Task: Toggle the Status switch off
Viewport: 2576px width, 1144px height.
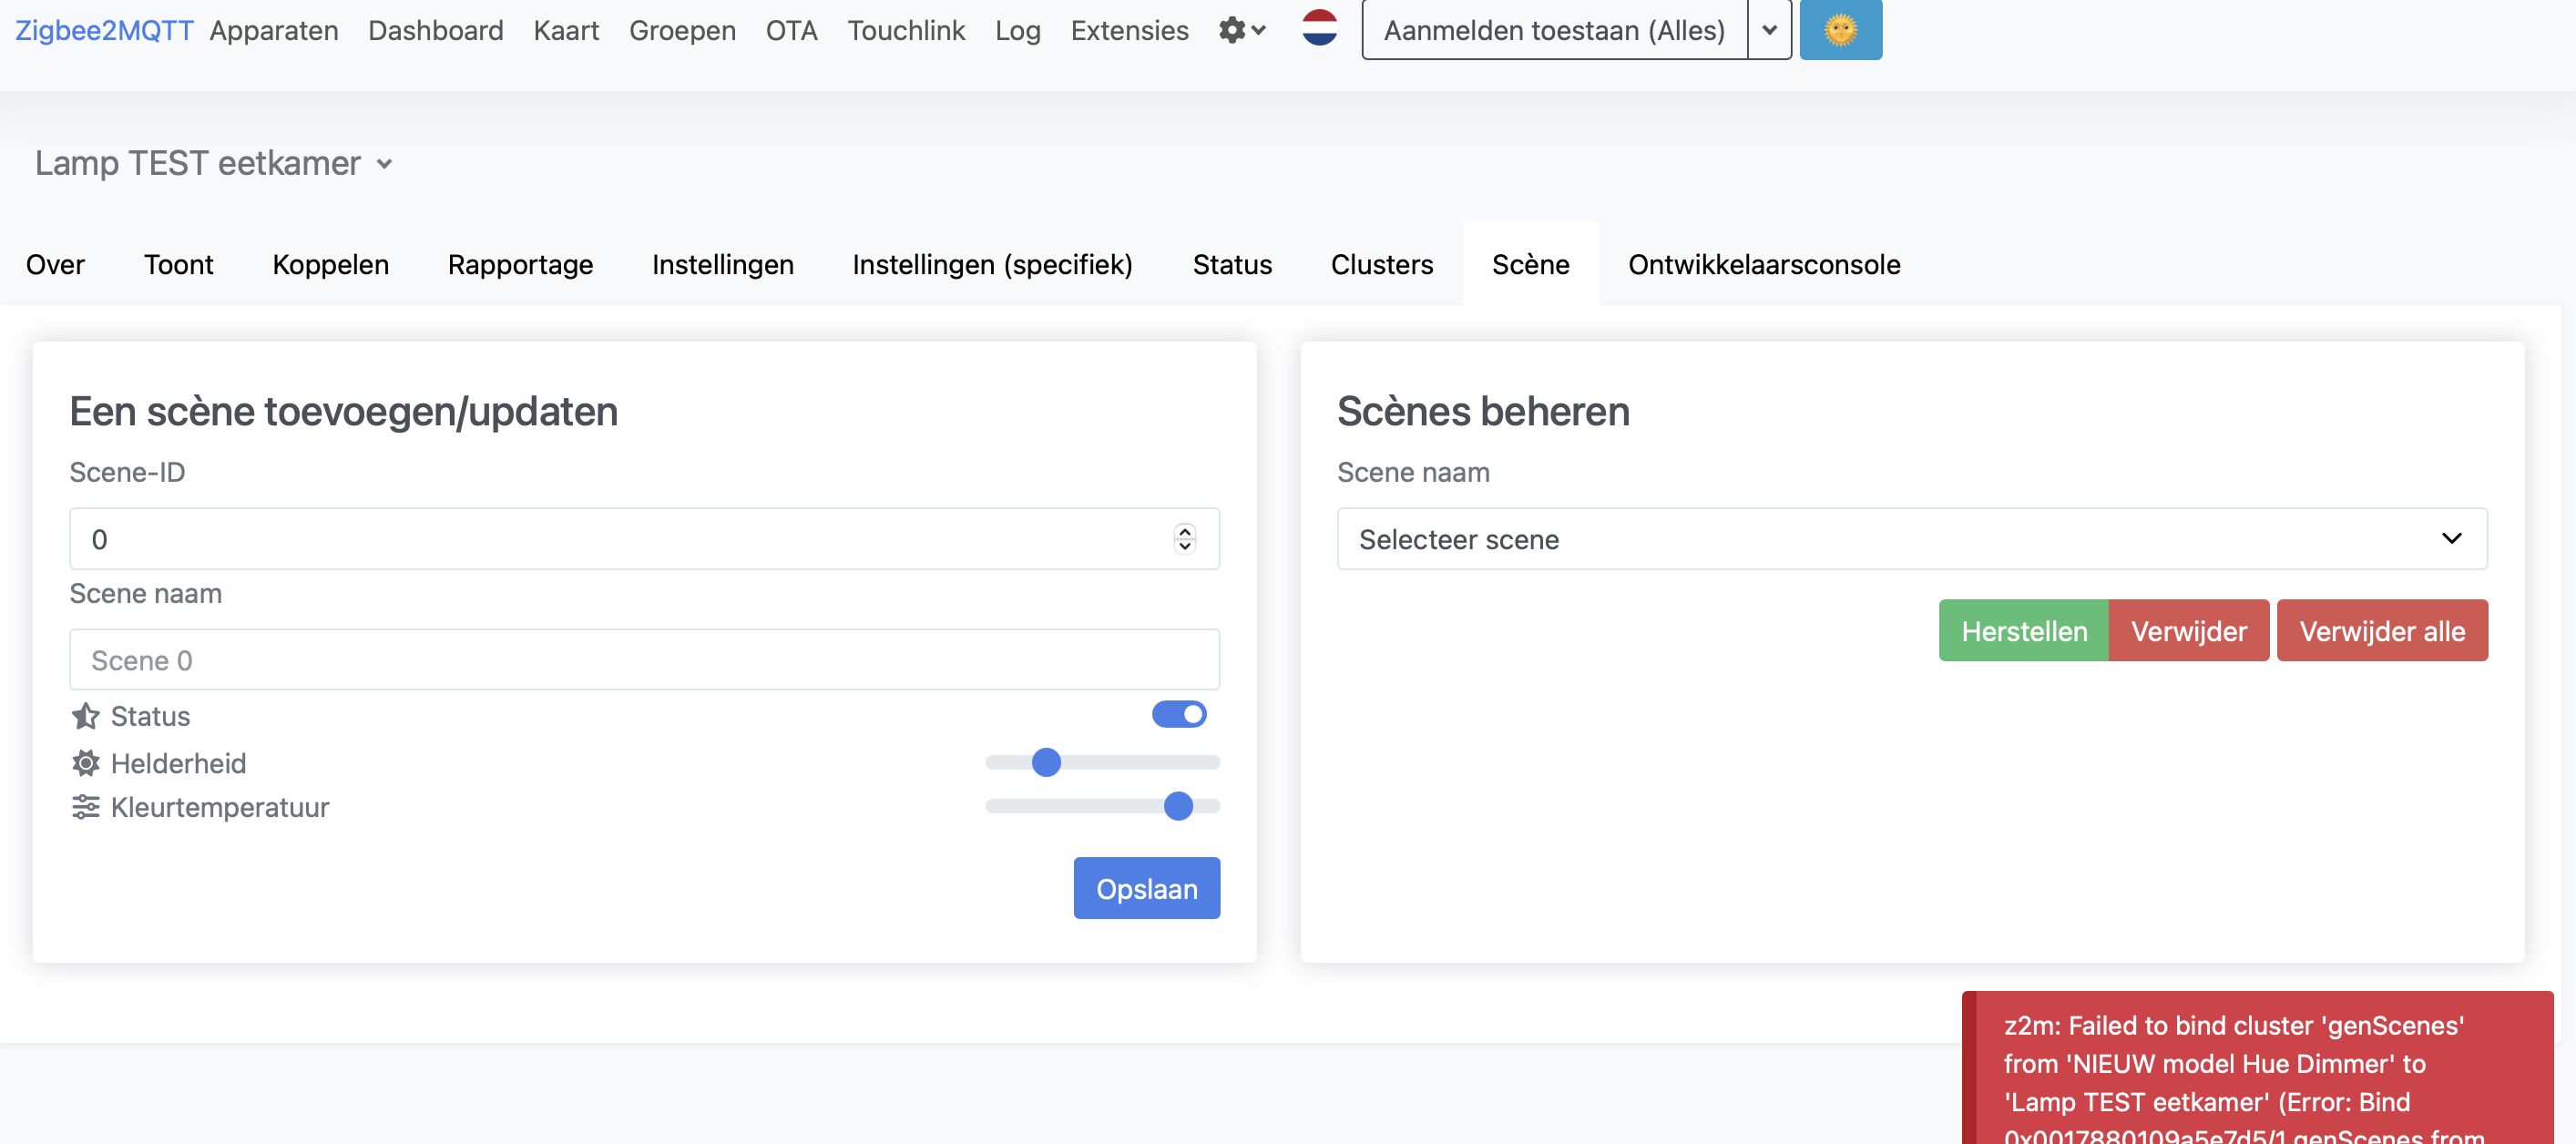Action: point(1179,714)
